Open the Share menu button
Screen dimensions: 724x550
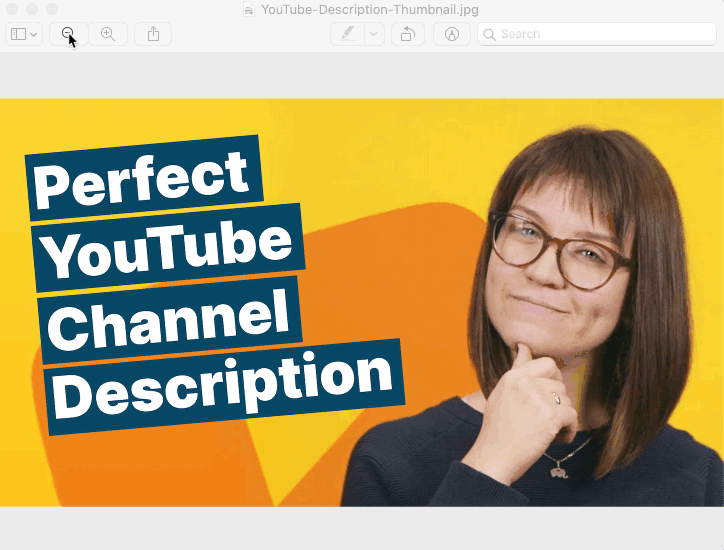(153, 34)
